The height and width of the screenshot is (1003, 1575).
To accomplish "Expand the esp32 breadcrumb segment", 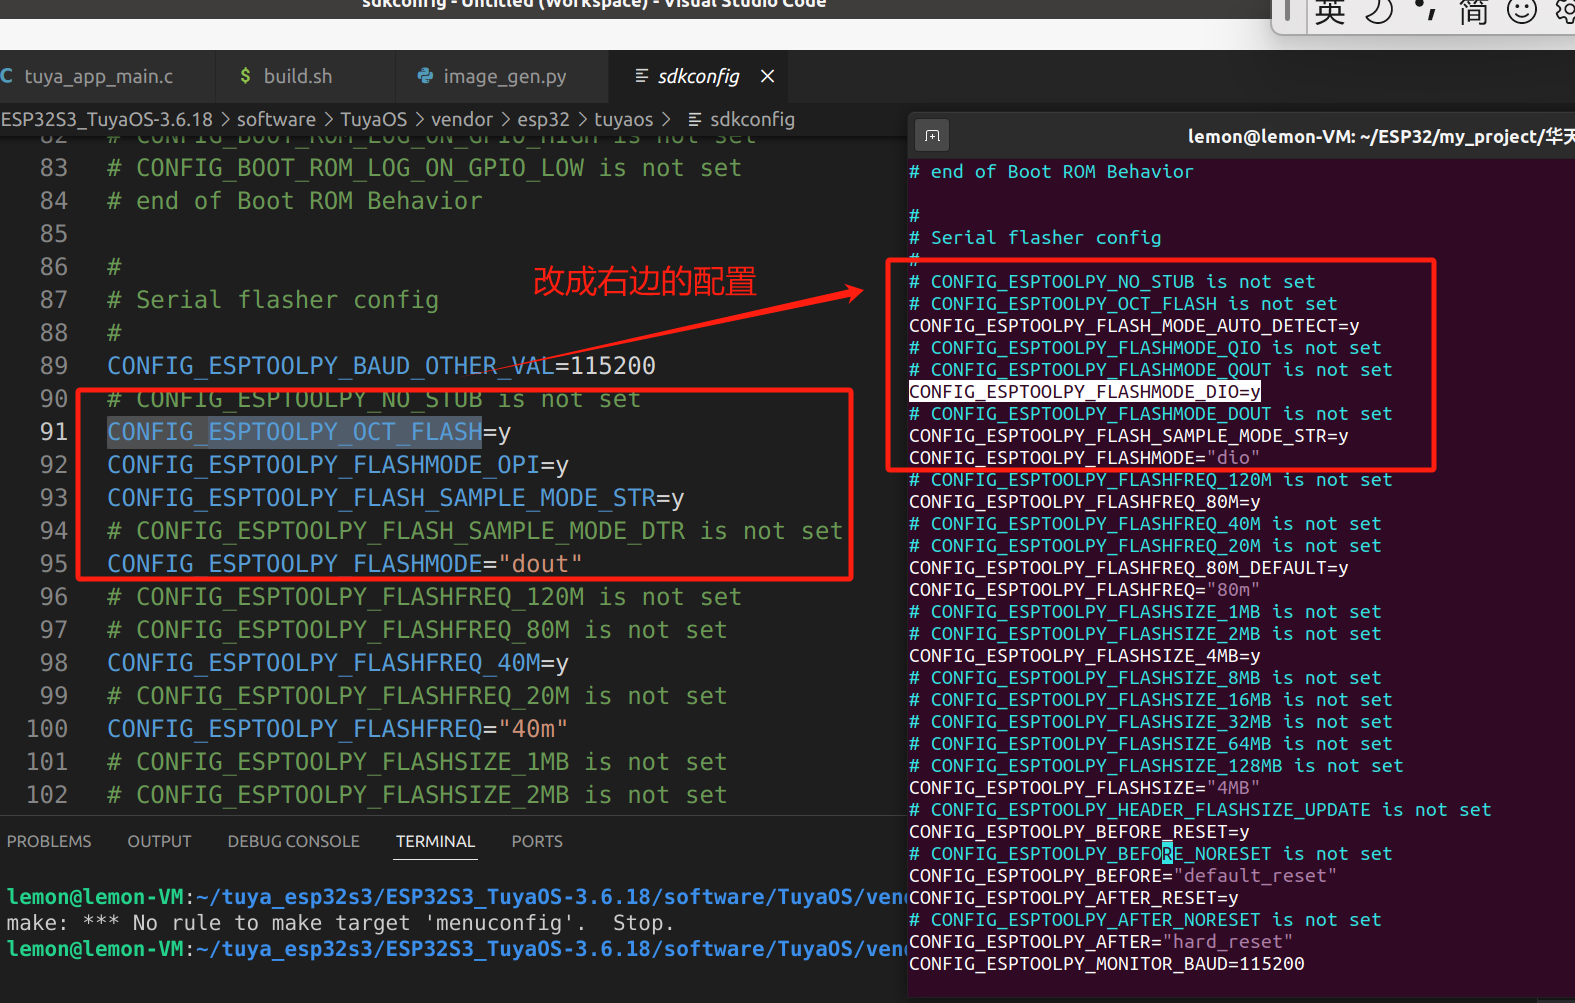I will (x=543, y=119).
